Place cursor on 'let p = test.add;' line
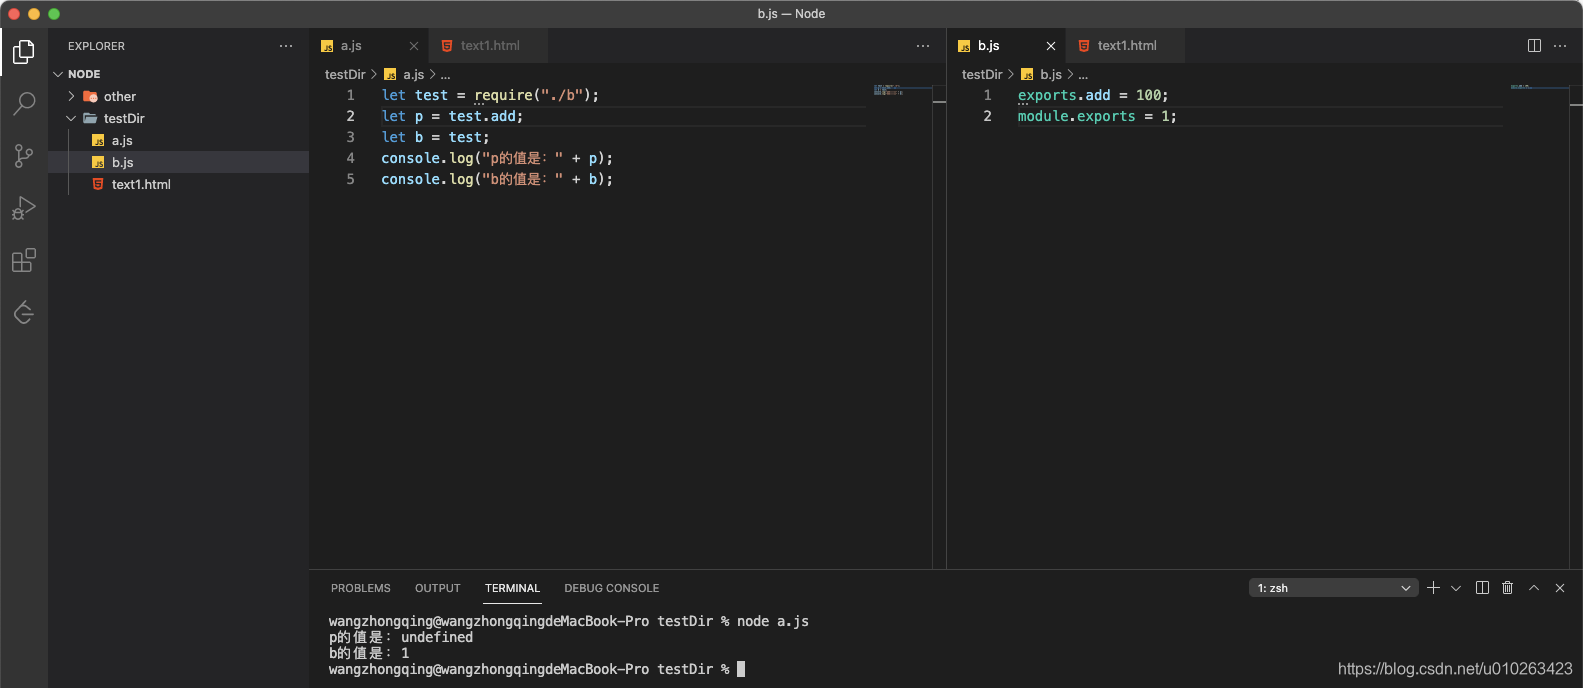The image size is (1583, 688). pos(452,116)
